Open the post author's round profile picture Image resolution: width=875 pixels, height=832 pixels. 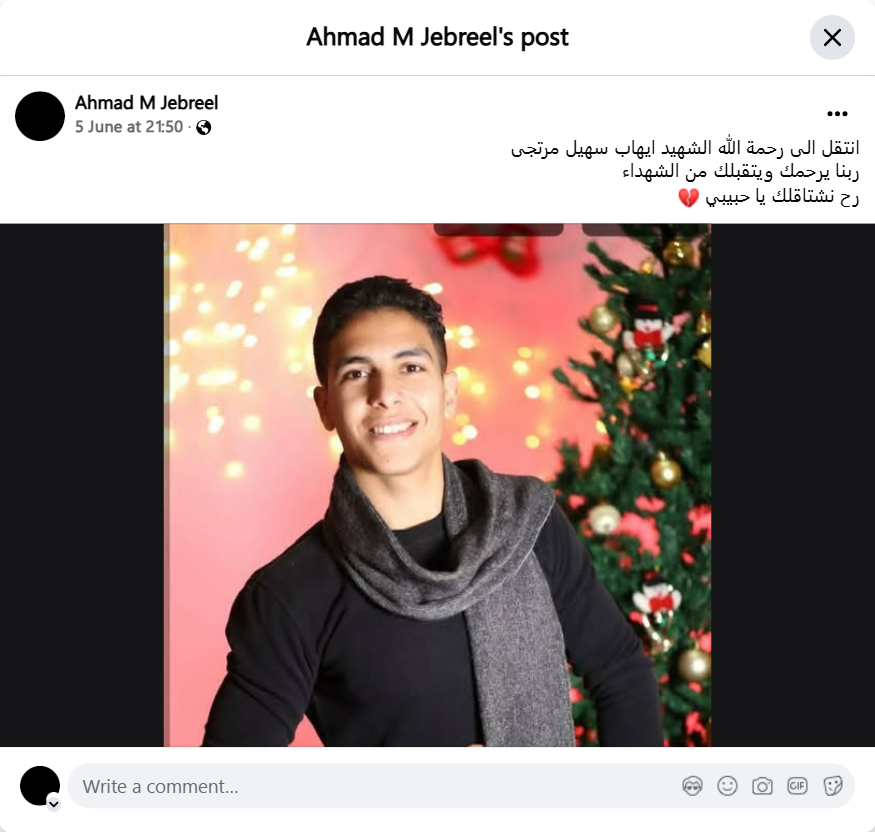pos(40,116)
